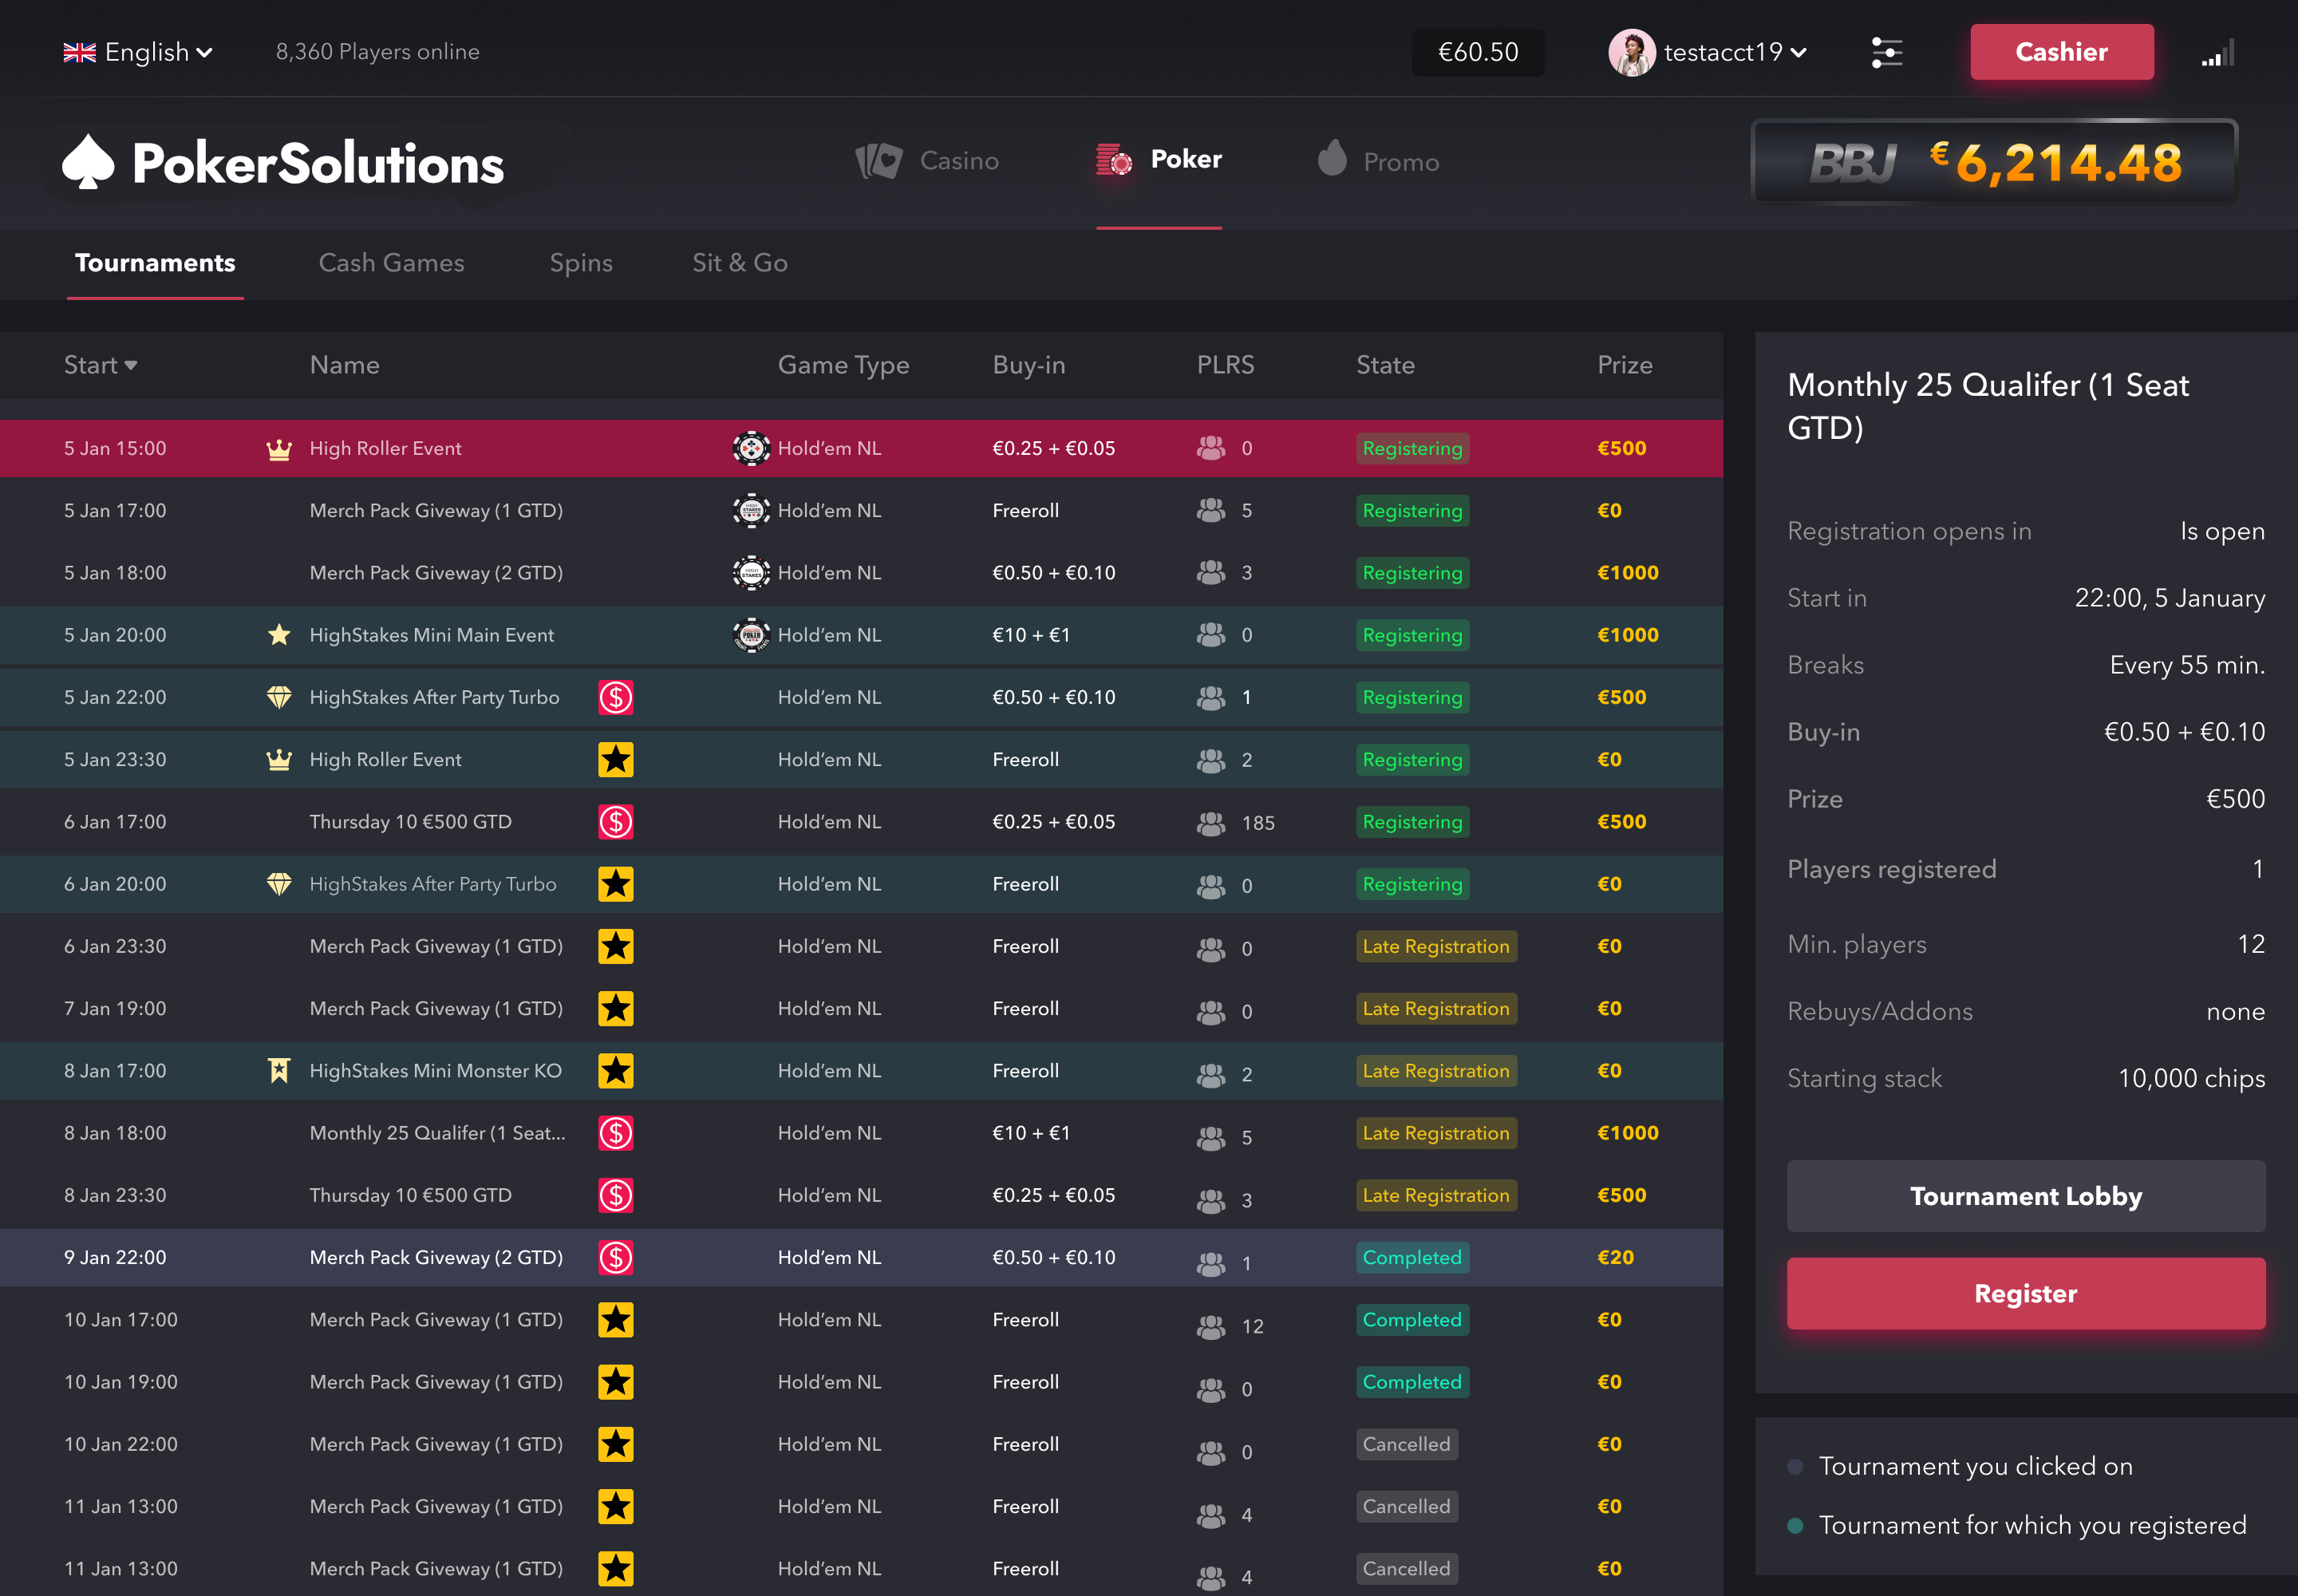Image resolution: width=2298 pixels, height=1596 pixels.
Task: Check the connection signal strength icon
Action: pos(2217,53)
